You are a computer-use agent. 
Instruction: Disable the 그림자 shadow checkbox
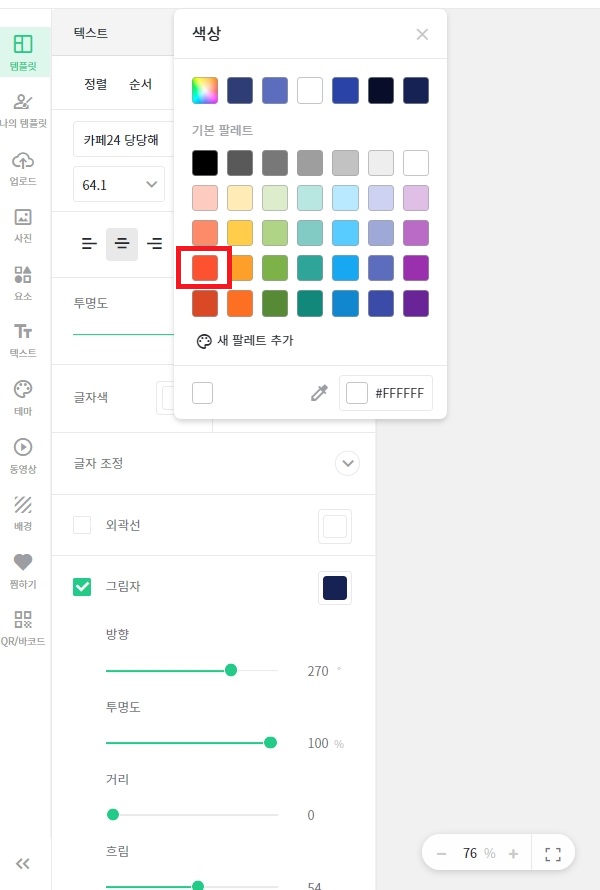(x=82, y=586)
